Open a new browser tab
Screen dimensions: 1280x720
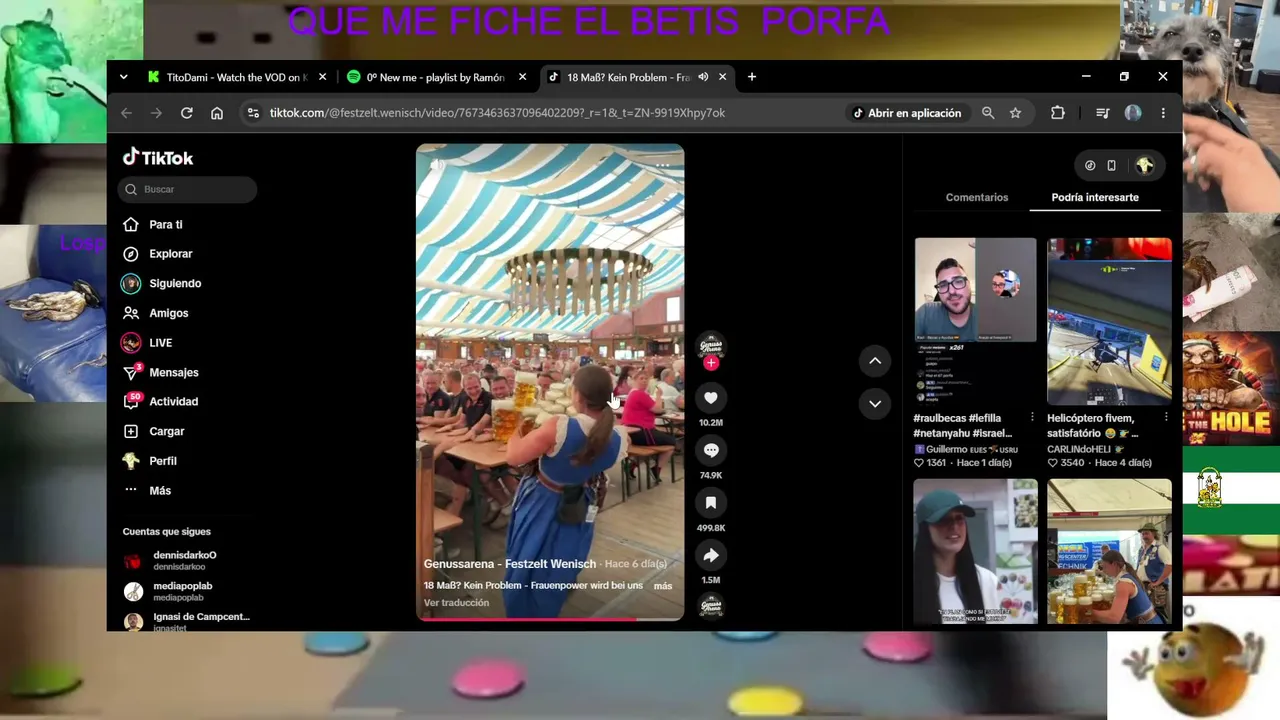pos(752,77)
